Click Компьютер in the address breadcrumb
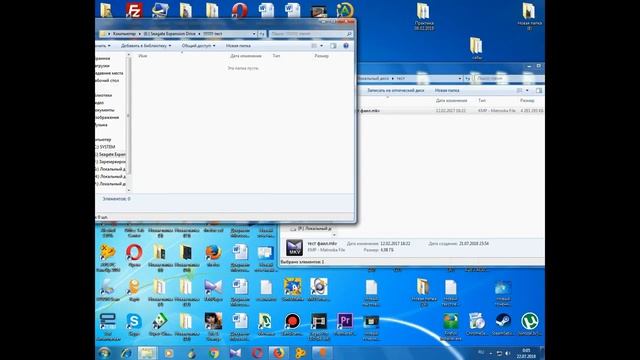Screen dimensions: 640x360 [x=124, y=34]
